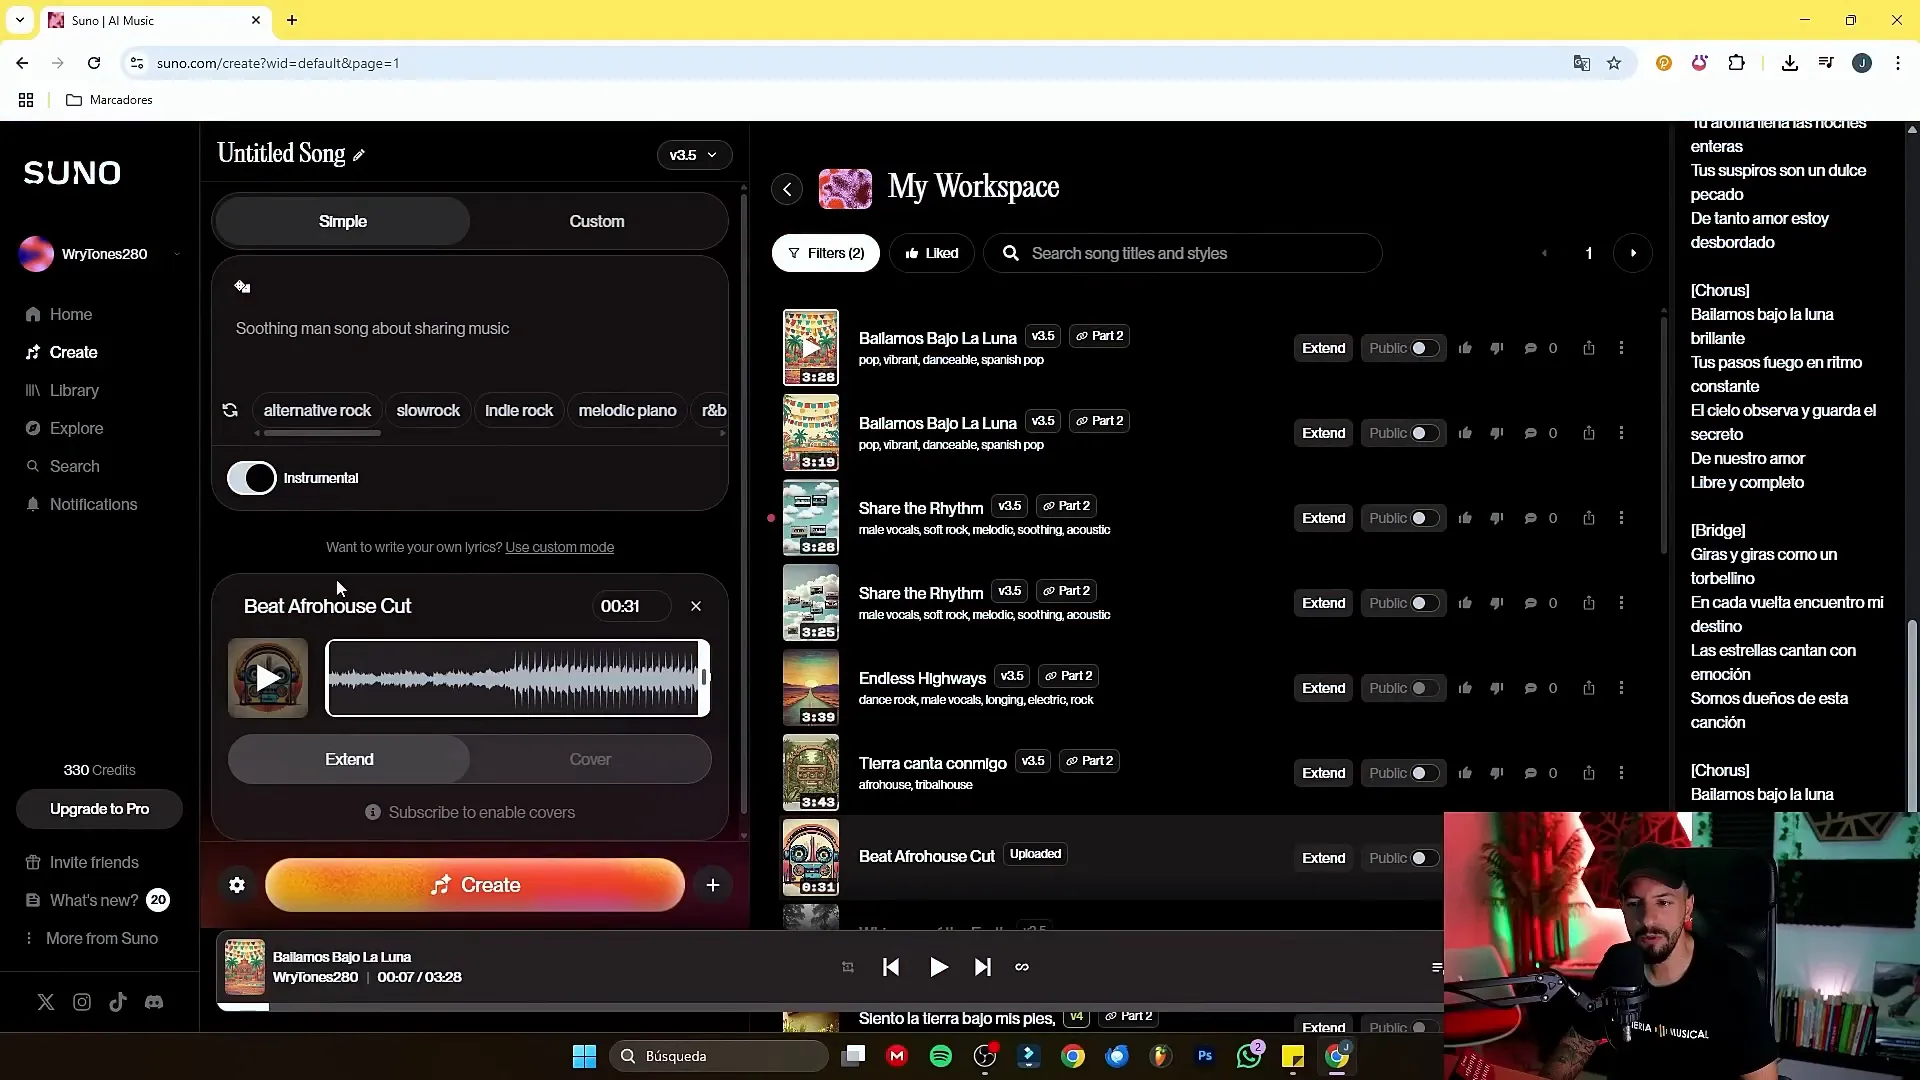Open more options for Share the Rhythm 3:25
This screenshot has width=1920, height=1080.
pyautogui.click(x=1621, y=603)
